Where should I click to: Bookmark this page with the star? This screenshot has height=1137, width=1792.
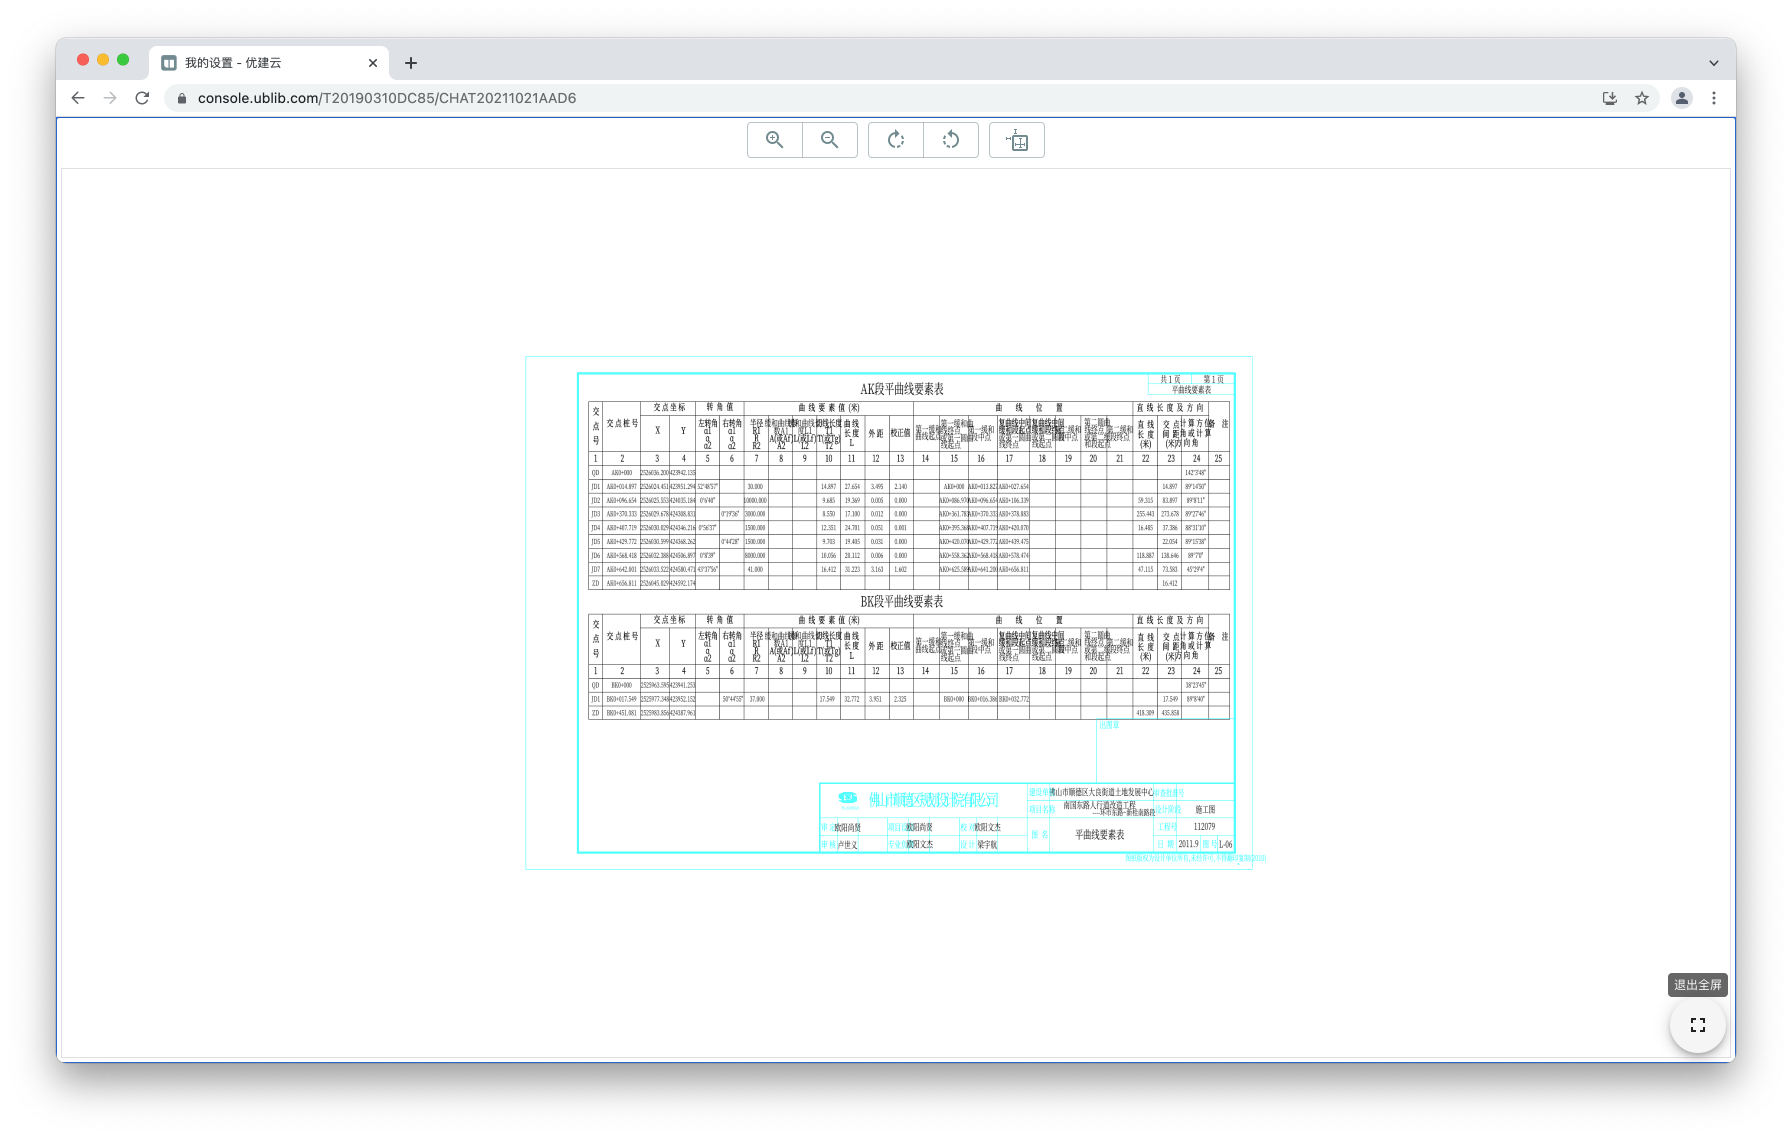[1642, 98]
